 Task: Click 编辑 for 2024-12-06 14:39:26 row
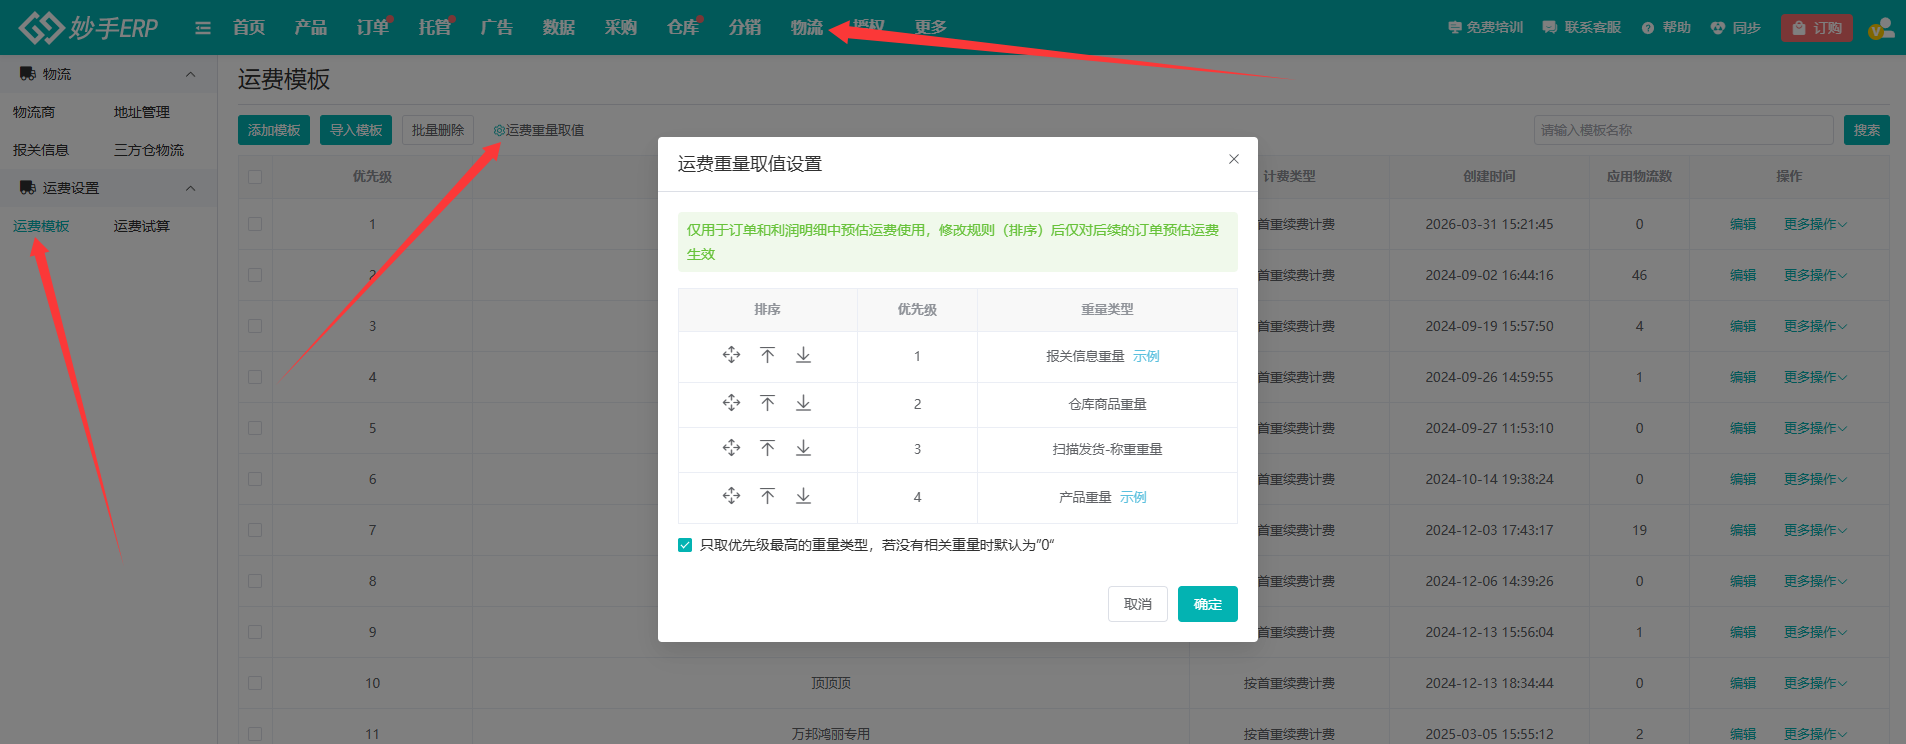pos(1743,581)
